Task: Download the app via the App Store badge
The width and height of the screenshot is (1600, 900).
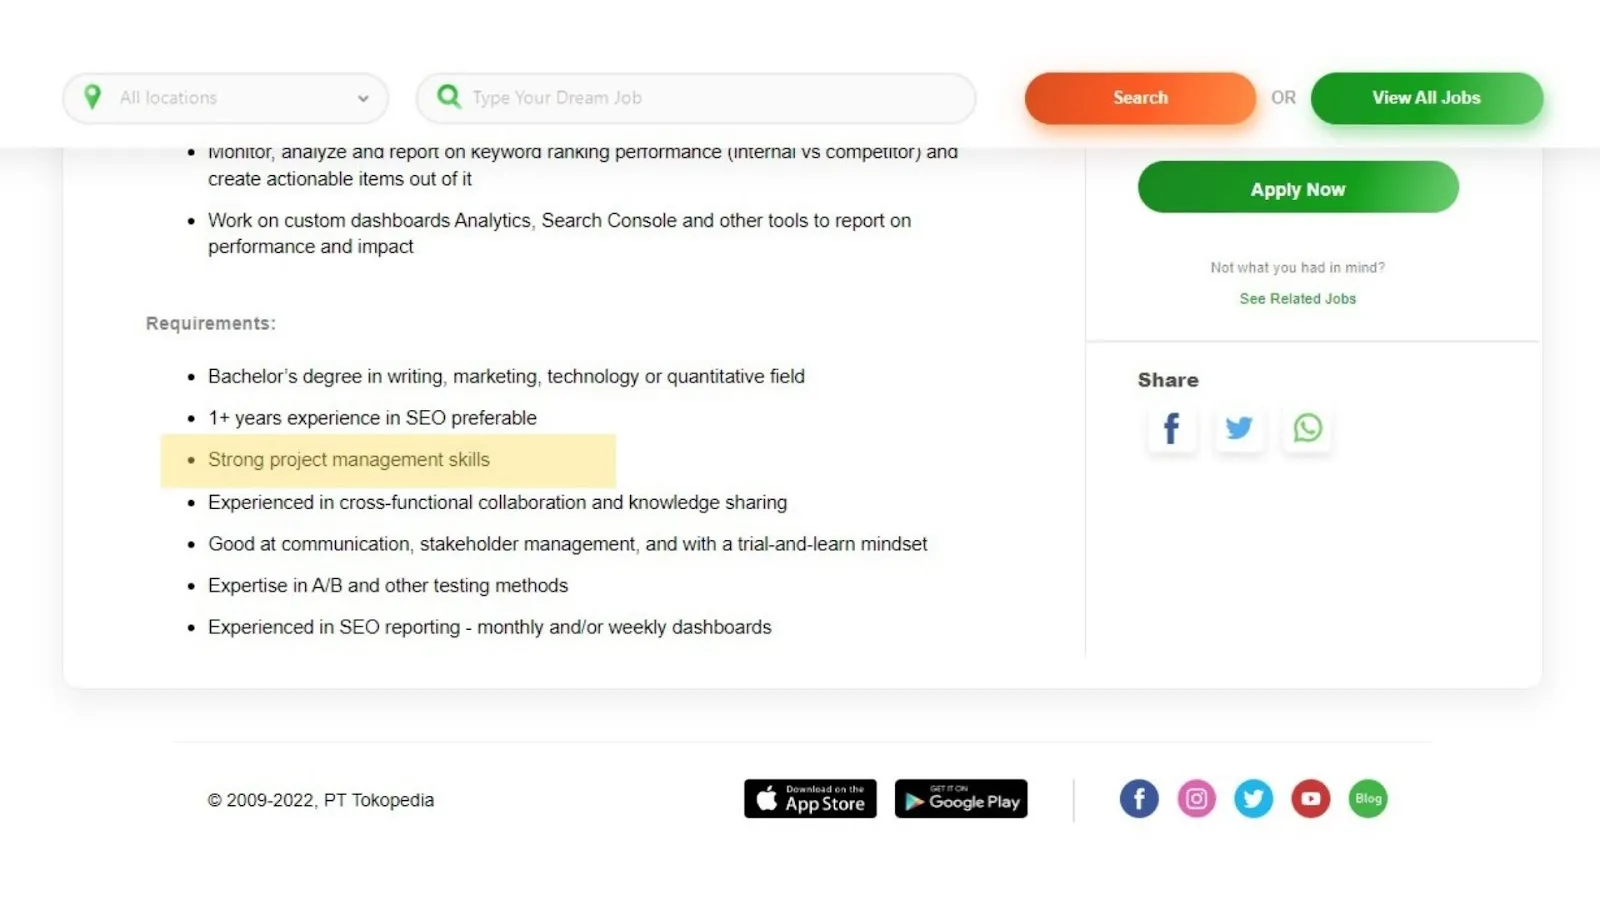Action: tap(810, 798)
